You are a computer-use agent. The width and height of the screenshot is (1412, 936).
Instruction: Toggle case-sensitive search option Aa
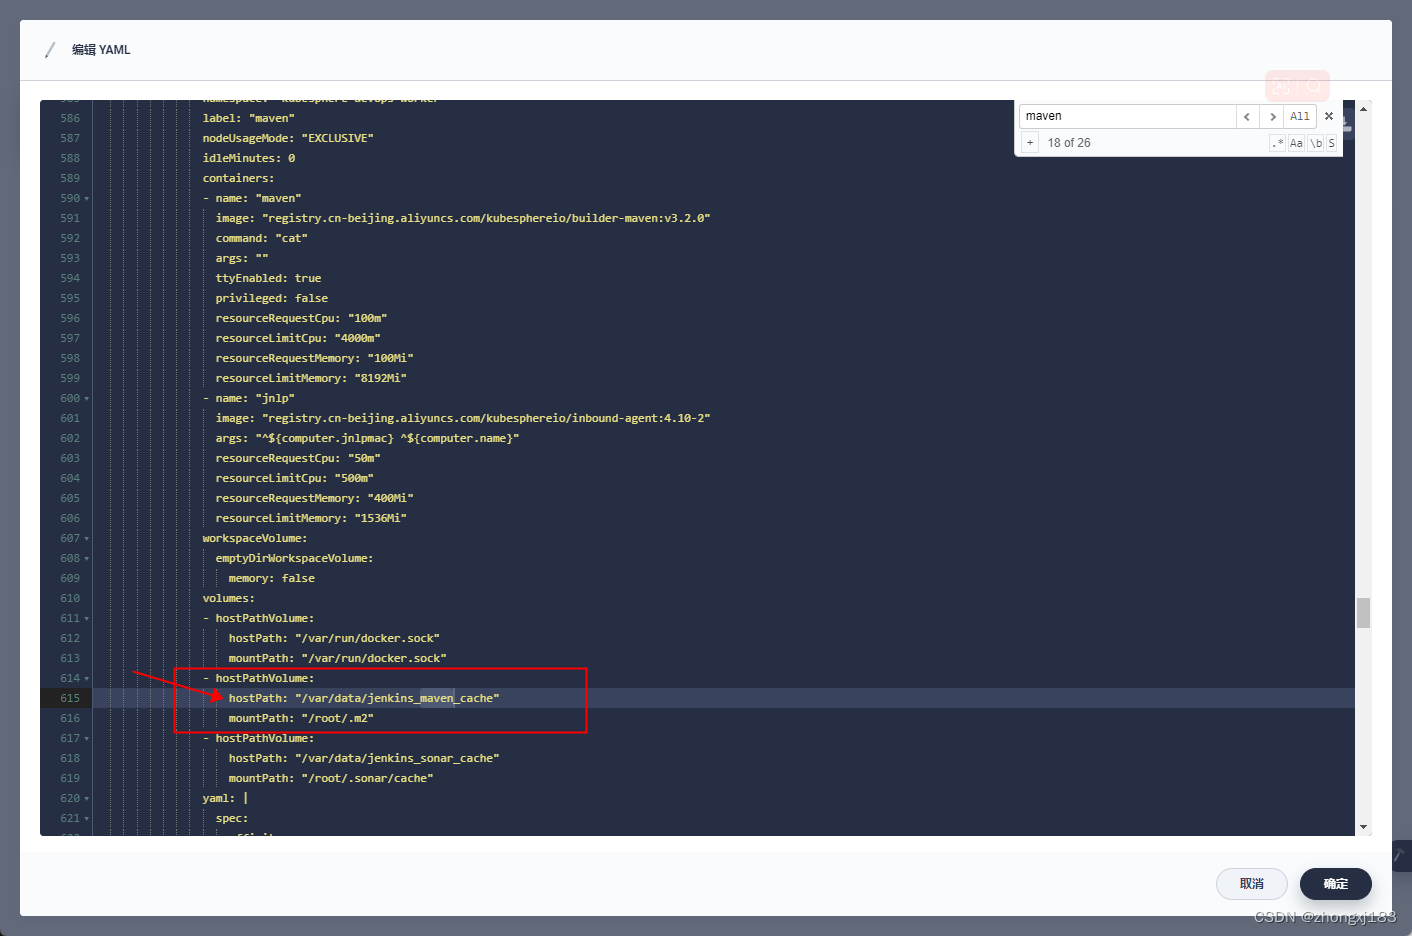(1296, 143)
